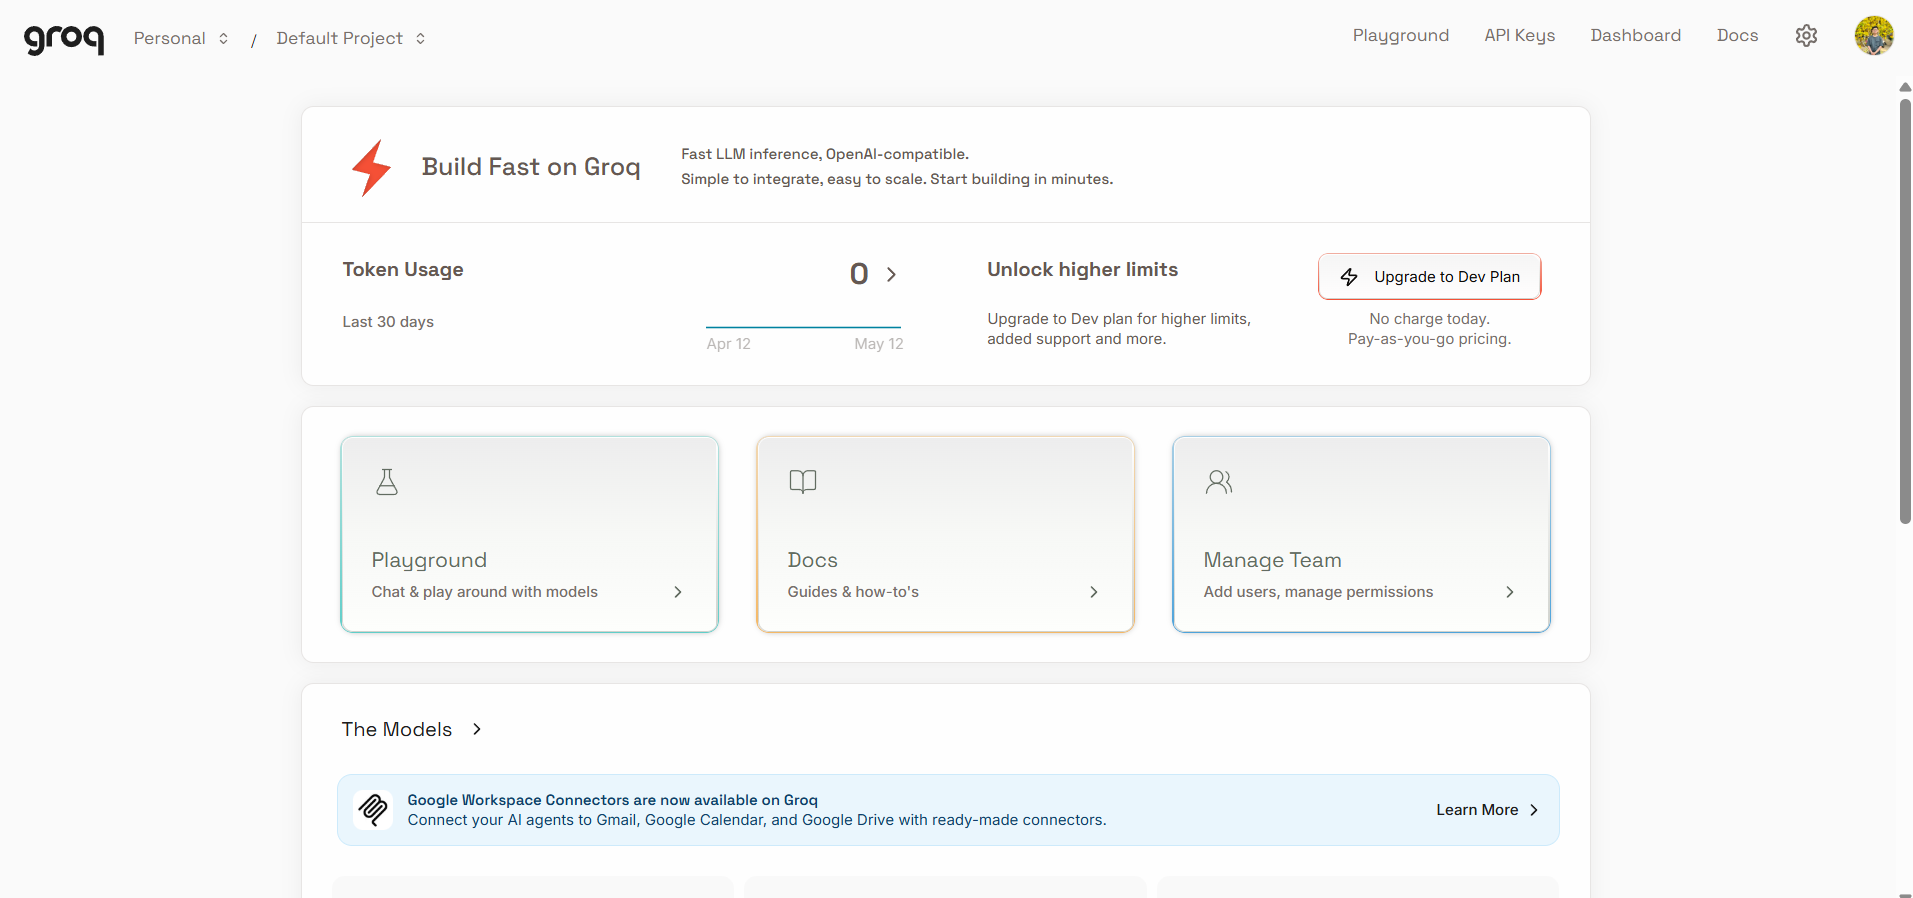This screenshot has height=898, width=1913.
Task: Open API Keys in top navigation
Action: pyautogui.click(x=1519, y=36)
